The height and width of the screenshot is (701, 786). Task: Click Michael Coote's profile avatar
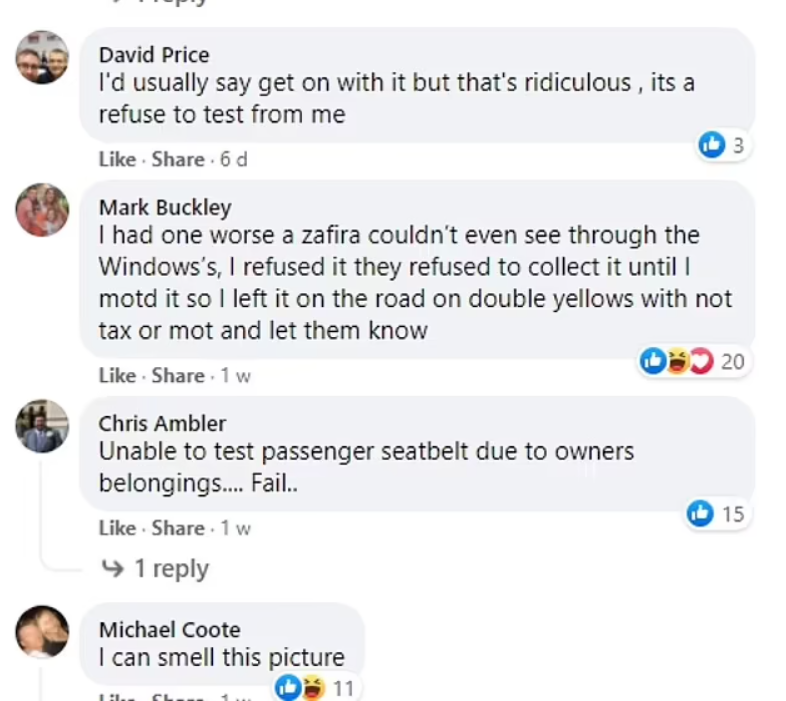click(42, 632)
